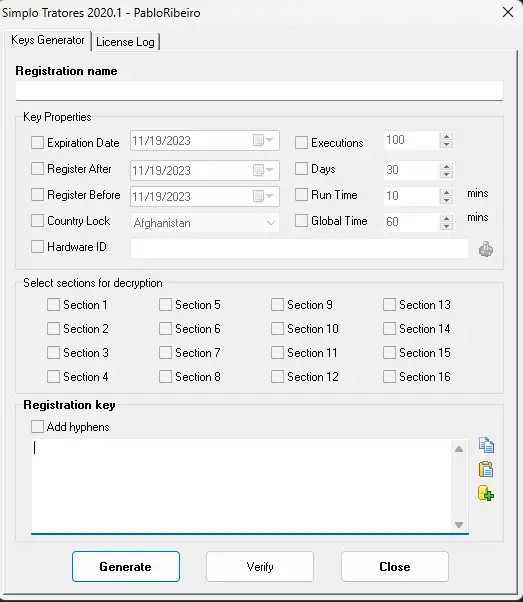523x602 pixels.
Task: Click the Run Time field showing 10
Action: (412, 196)
